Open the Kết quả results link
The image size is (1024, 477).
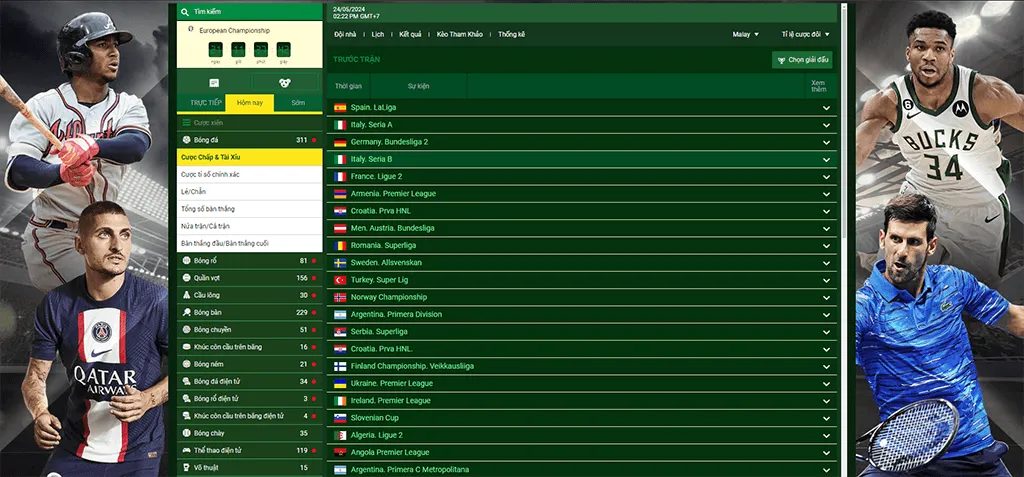tap(410, 34)
